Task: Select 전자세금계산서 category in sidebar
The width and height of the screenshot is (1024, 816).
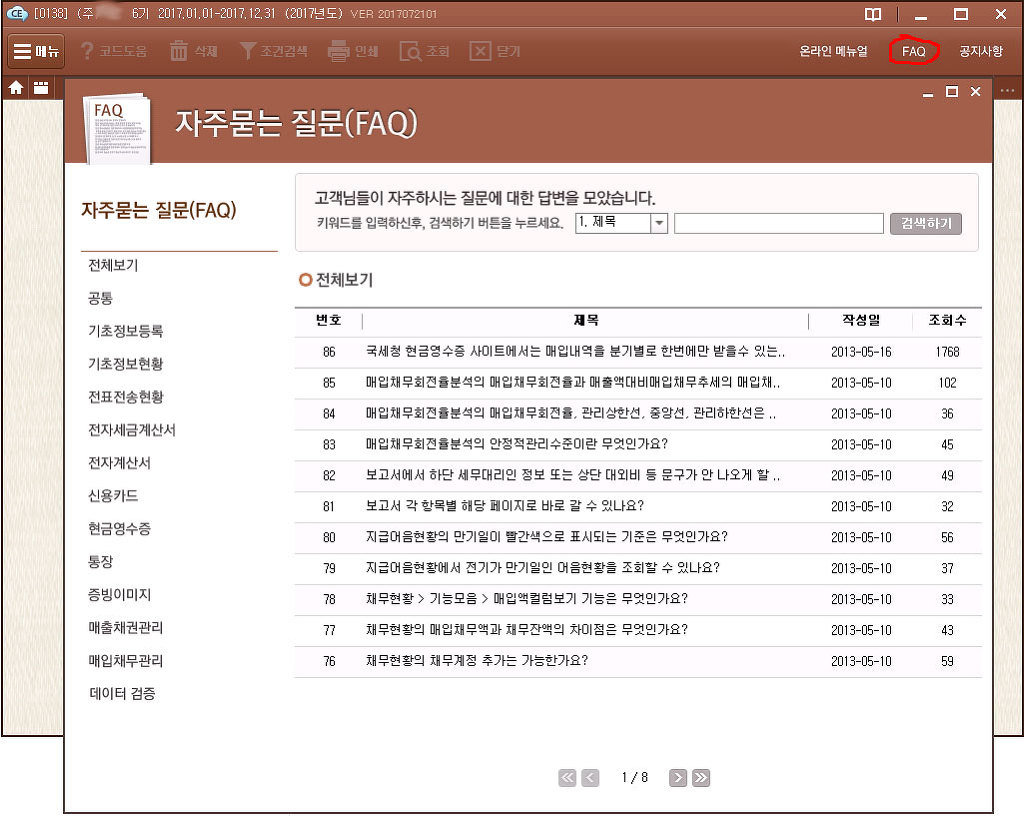Action: 132,430
